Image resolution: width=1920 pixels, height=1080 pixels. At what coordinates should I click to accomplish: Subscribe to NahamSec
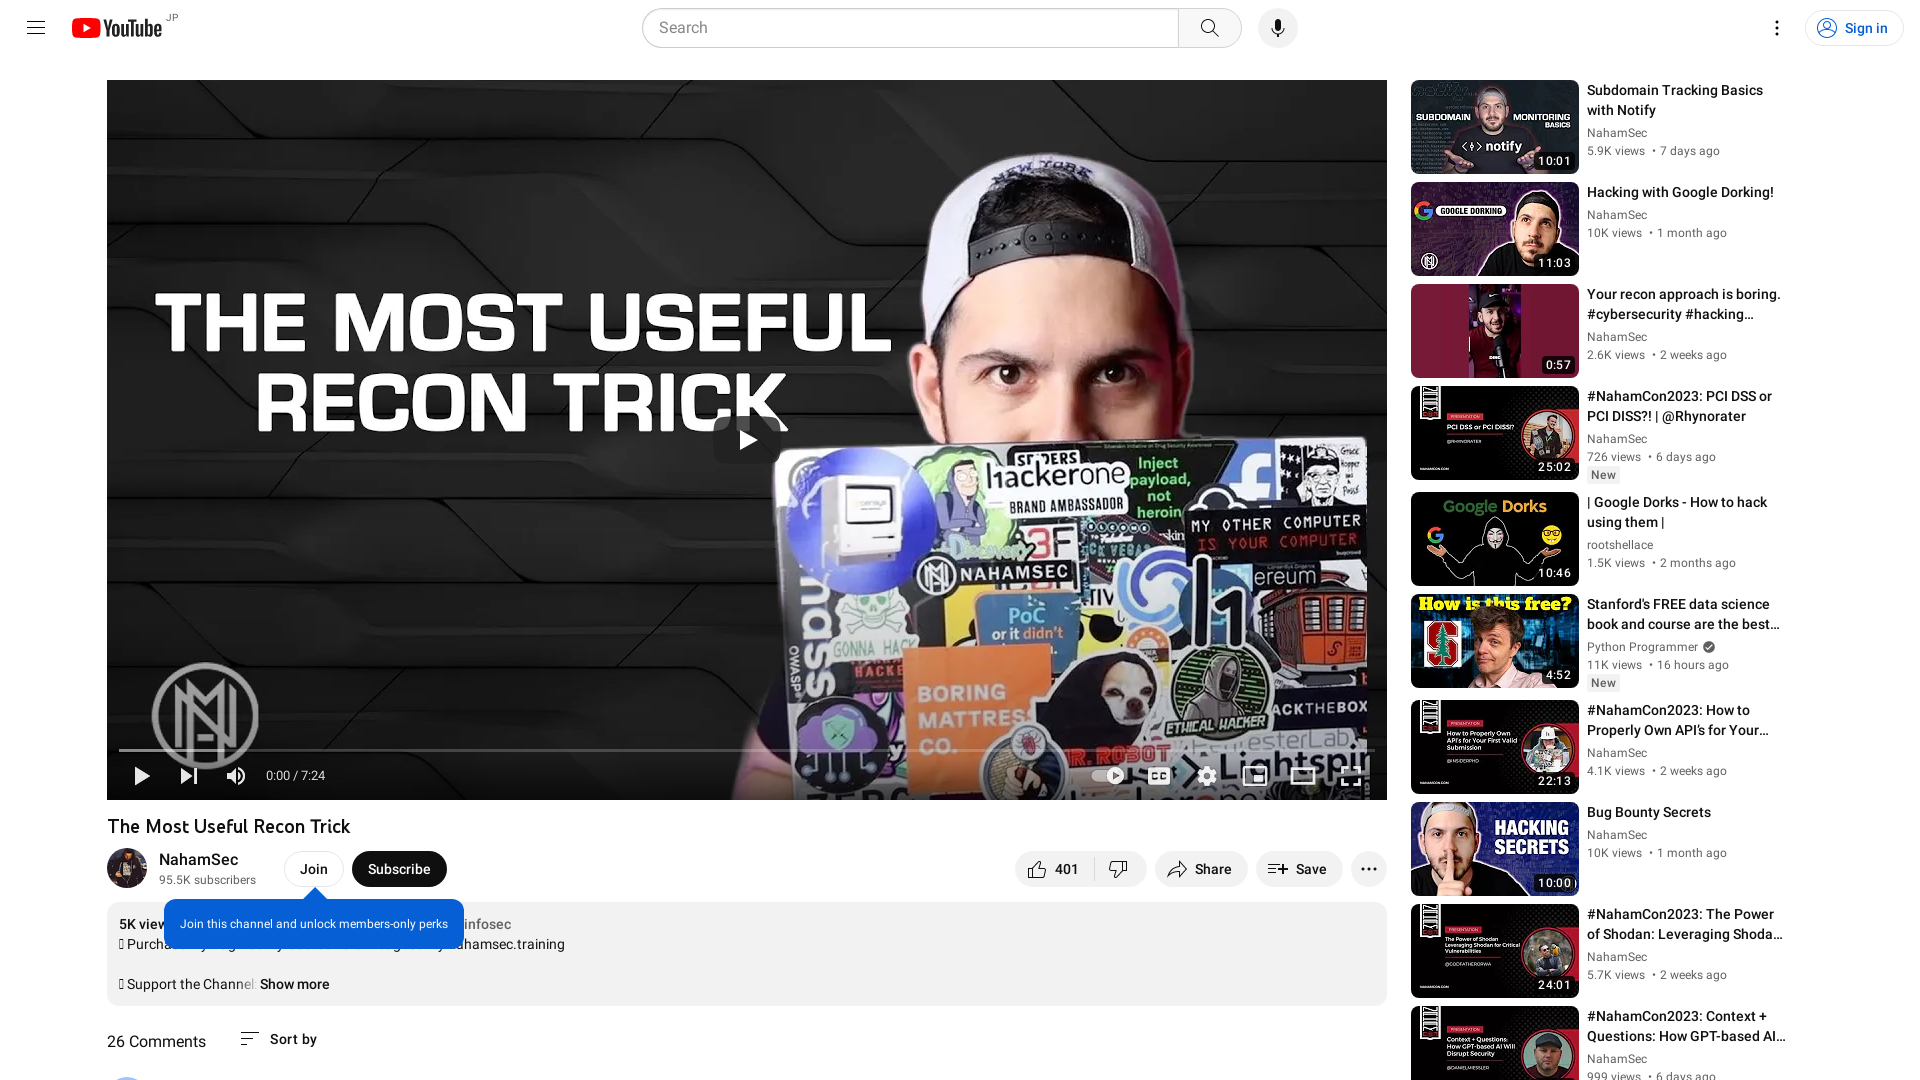pos(399,869)
